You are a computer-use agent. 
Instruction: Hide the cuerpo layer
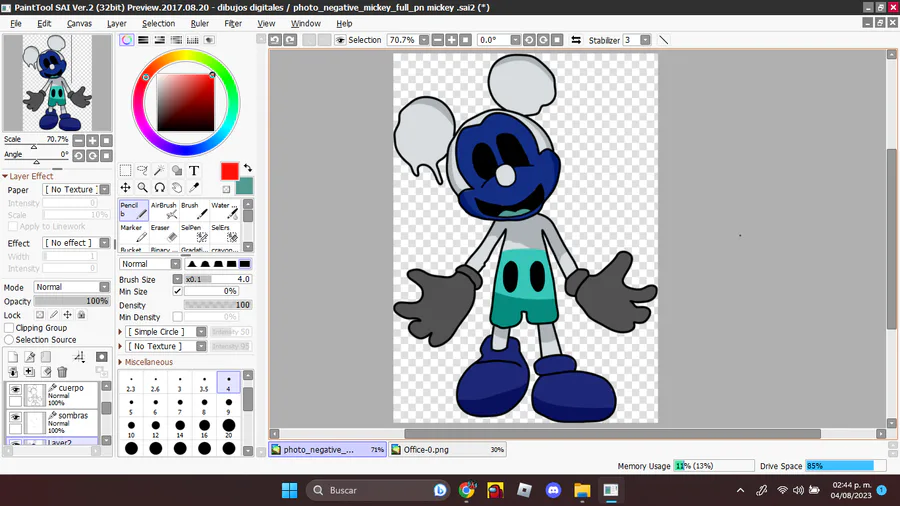pyautogui.click(x=15, y=390)
